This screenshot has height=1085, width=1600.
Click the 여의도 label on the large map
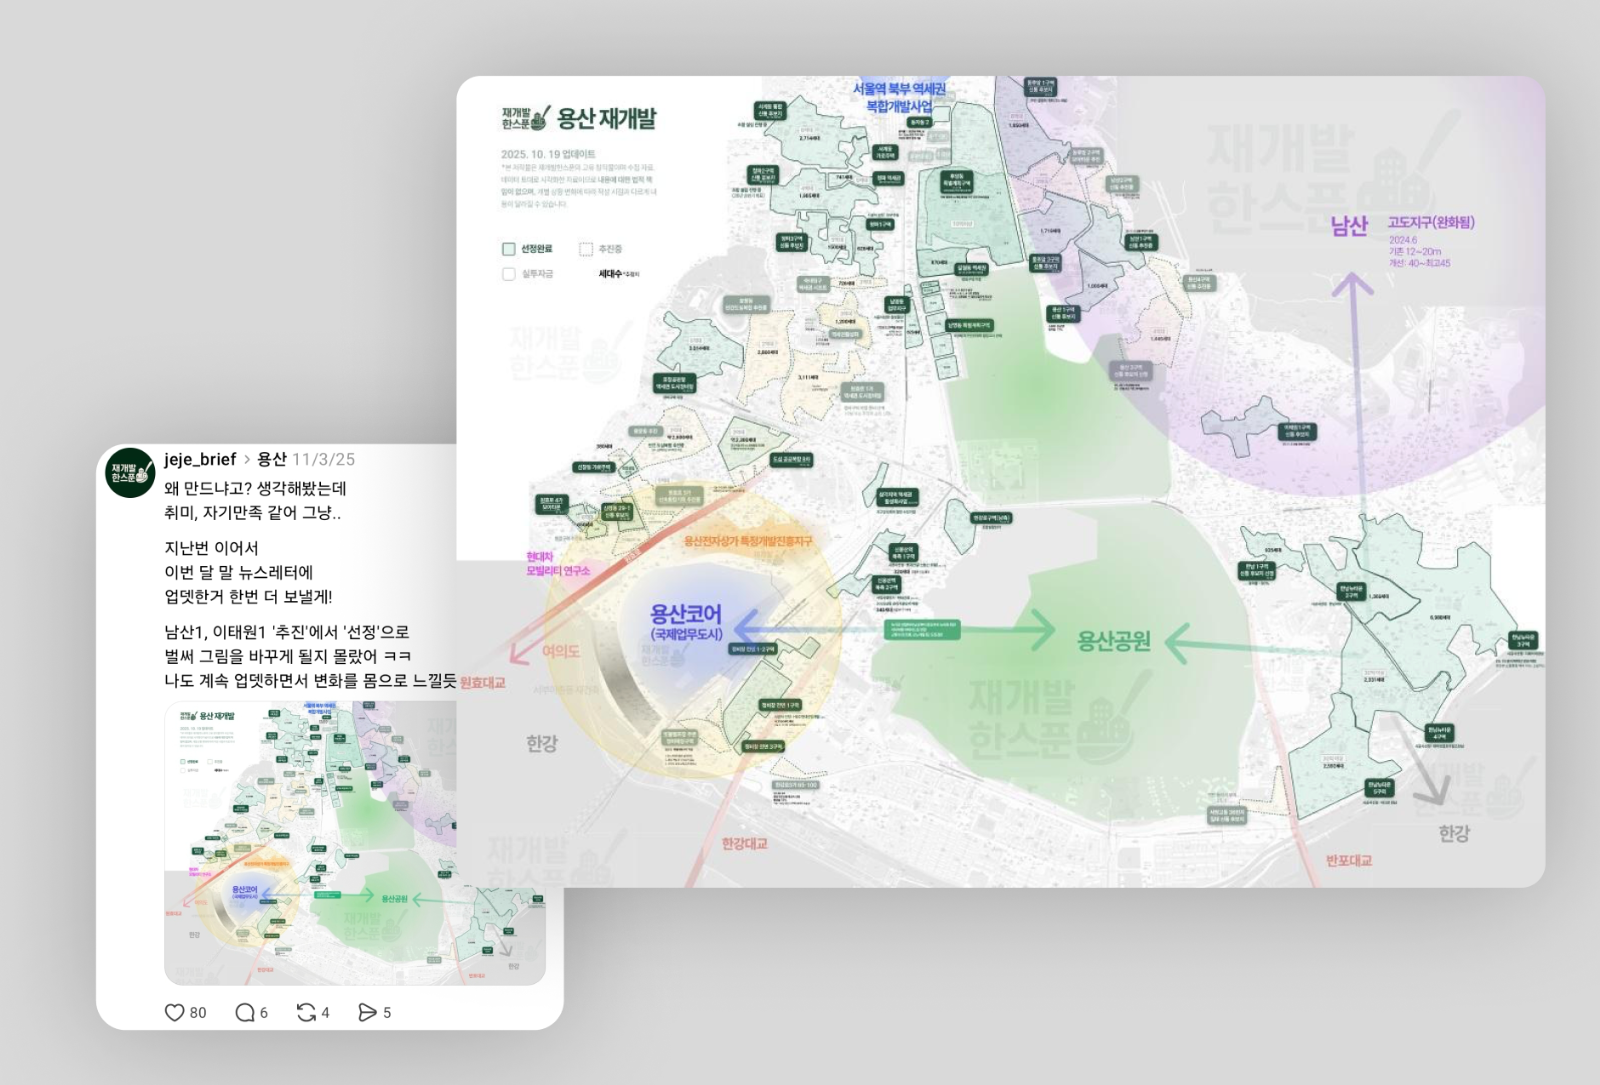[x=561, y=651]
